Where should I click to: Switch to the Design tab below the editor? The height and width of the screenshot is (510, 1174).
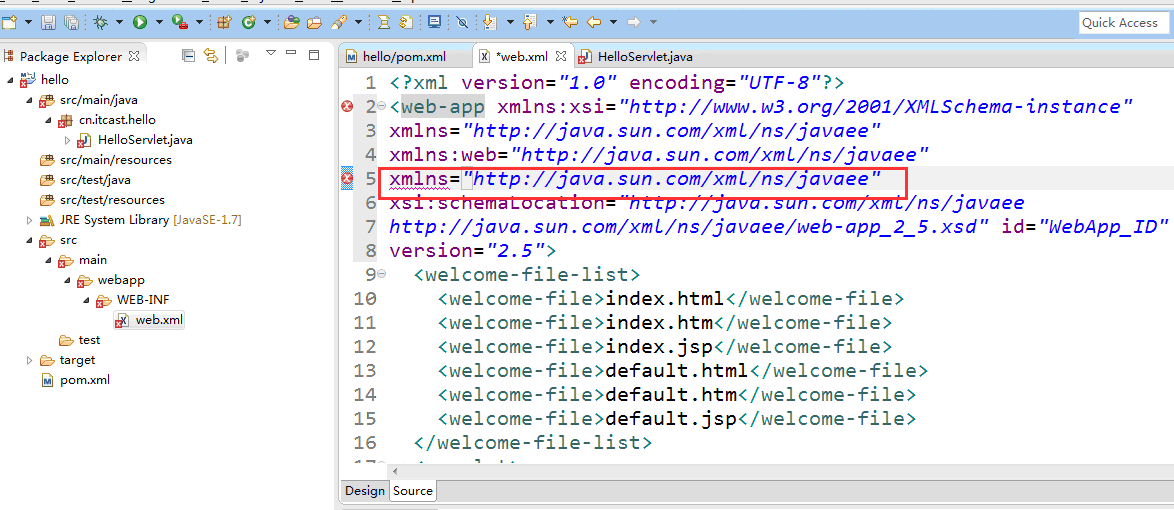coord(364,491)
